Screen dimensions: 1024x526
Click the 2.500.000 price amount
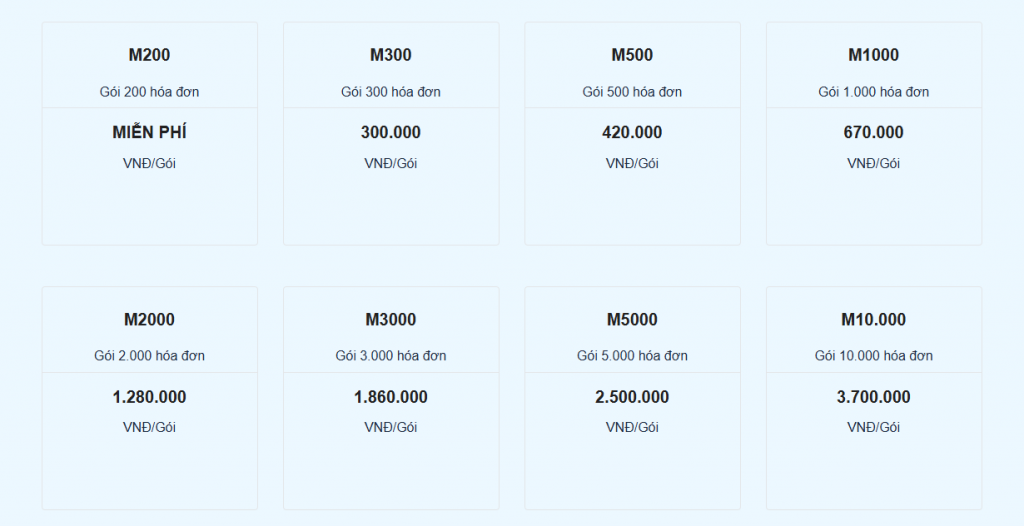click(632, 397)
